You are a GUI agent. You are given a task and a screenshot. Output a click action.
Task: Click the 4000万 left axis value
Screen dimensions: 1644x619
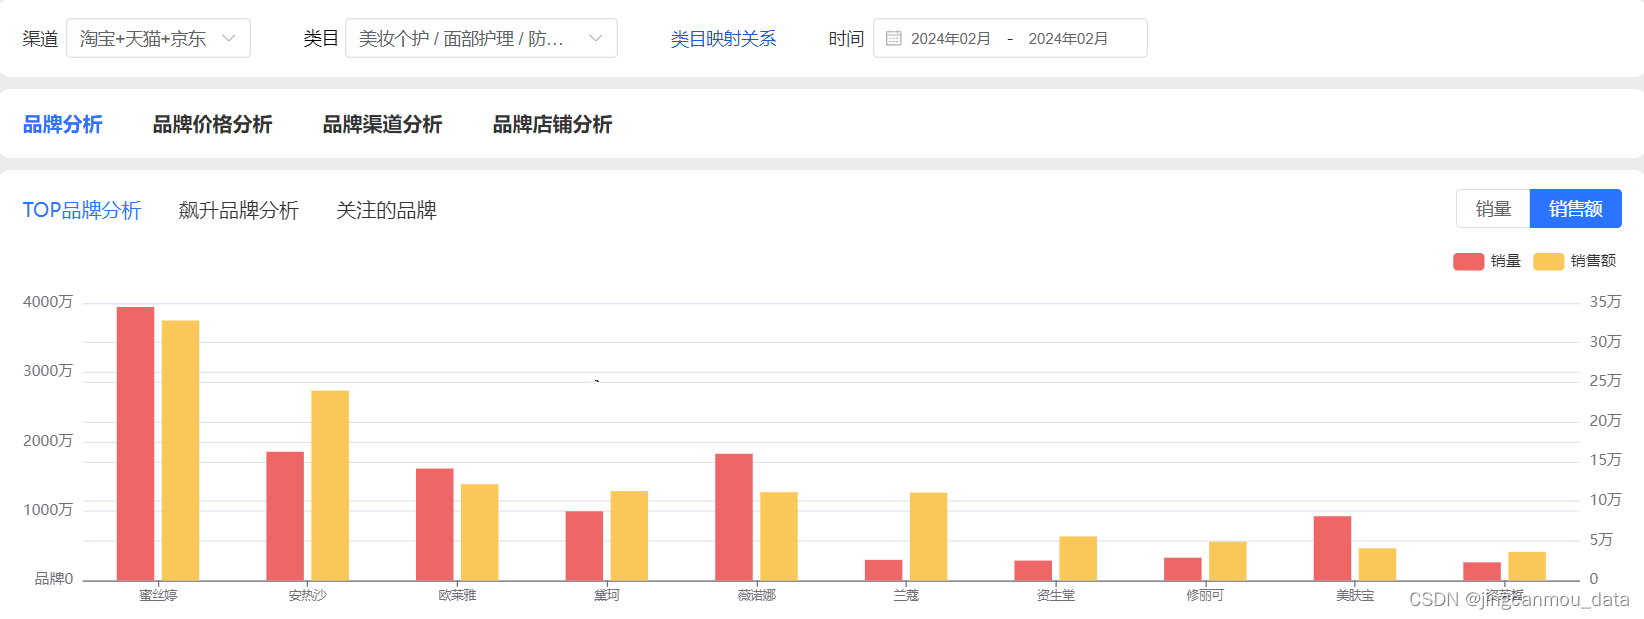point(48,302)
